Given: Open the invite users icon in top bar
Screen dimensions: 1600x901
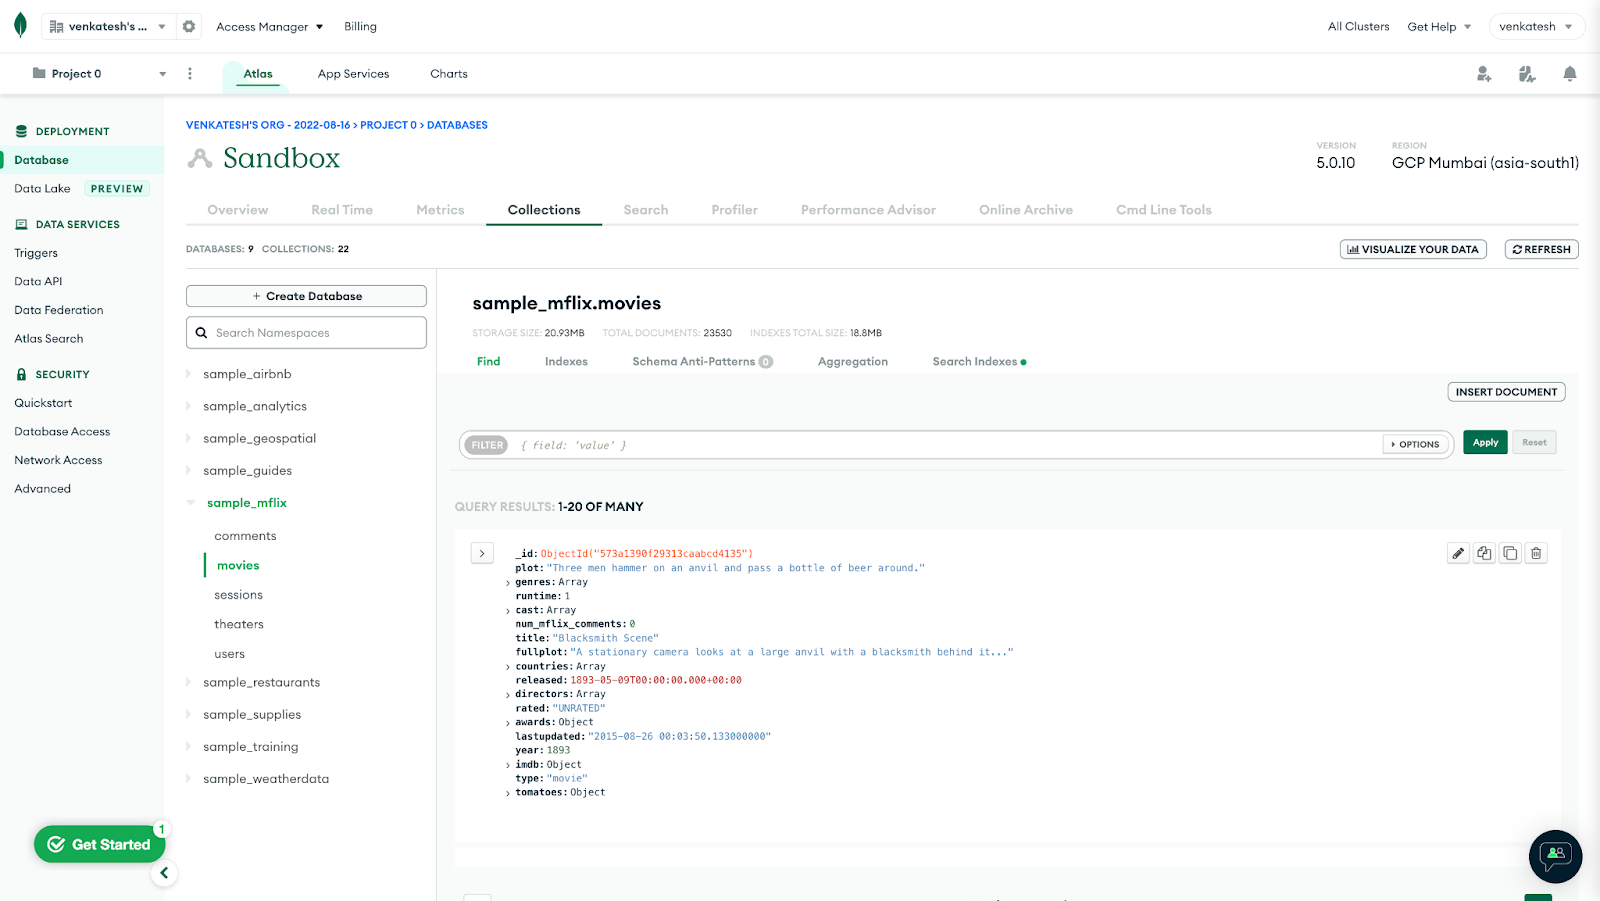Looking at the screenshot, I should pyautogui.click(x=1483, y=73).
